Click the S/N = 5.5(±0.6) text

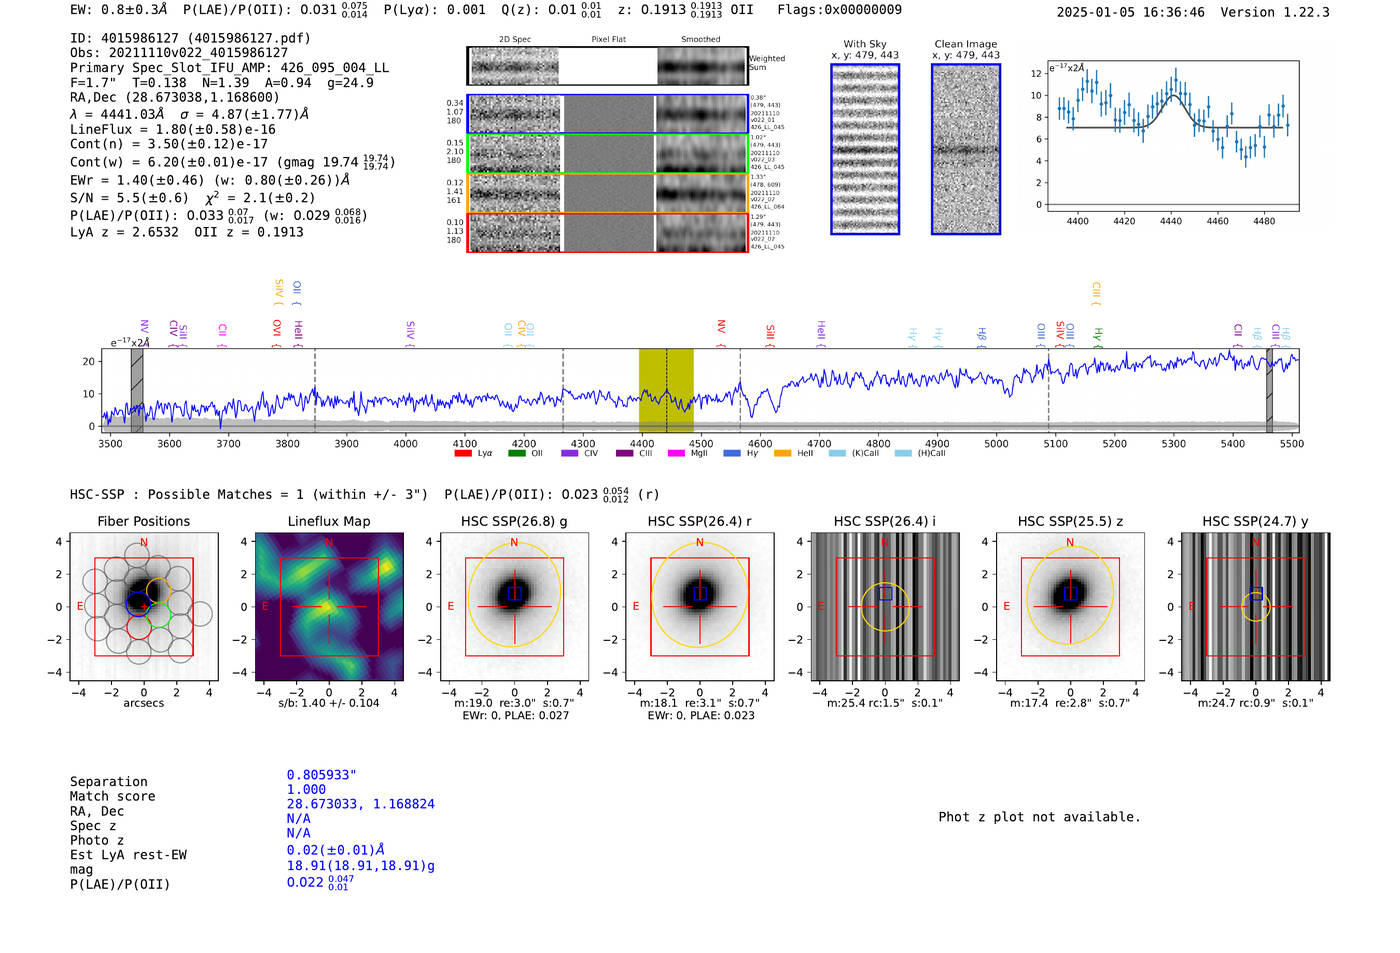pos(129,198)
